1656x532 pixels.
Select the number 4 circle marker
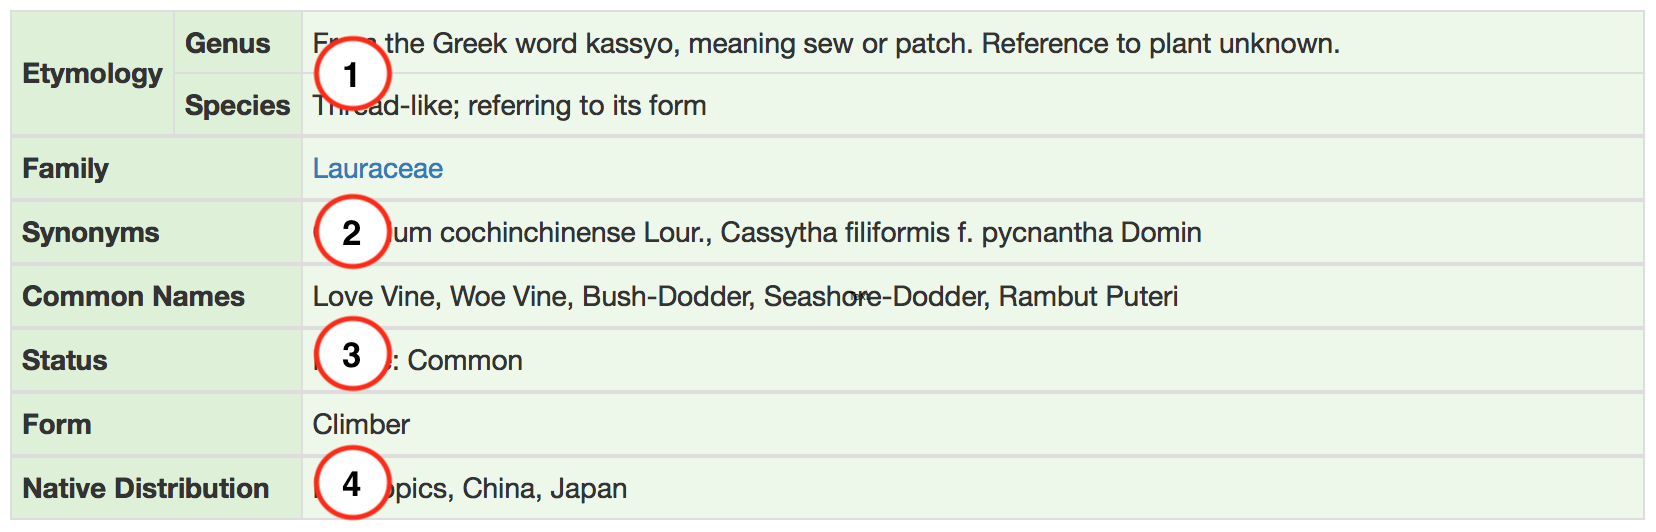(x=351, y=484)
